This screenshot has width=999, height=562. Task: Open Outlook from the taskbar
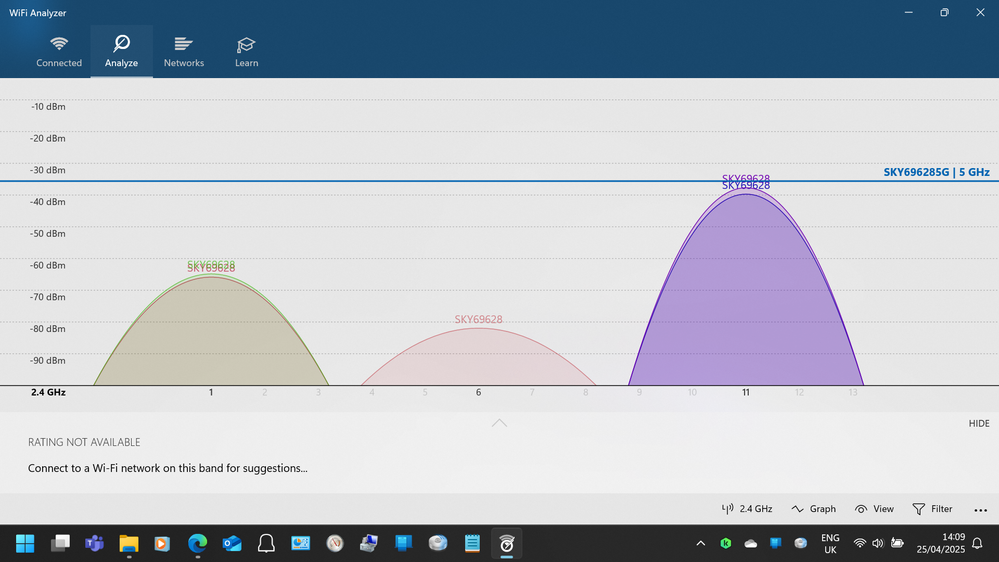[232, 543]
